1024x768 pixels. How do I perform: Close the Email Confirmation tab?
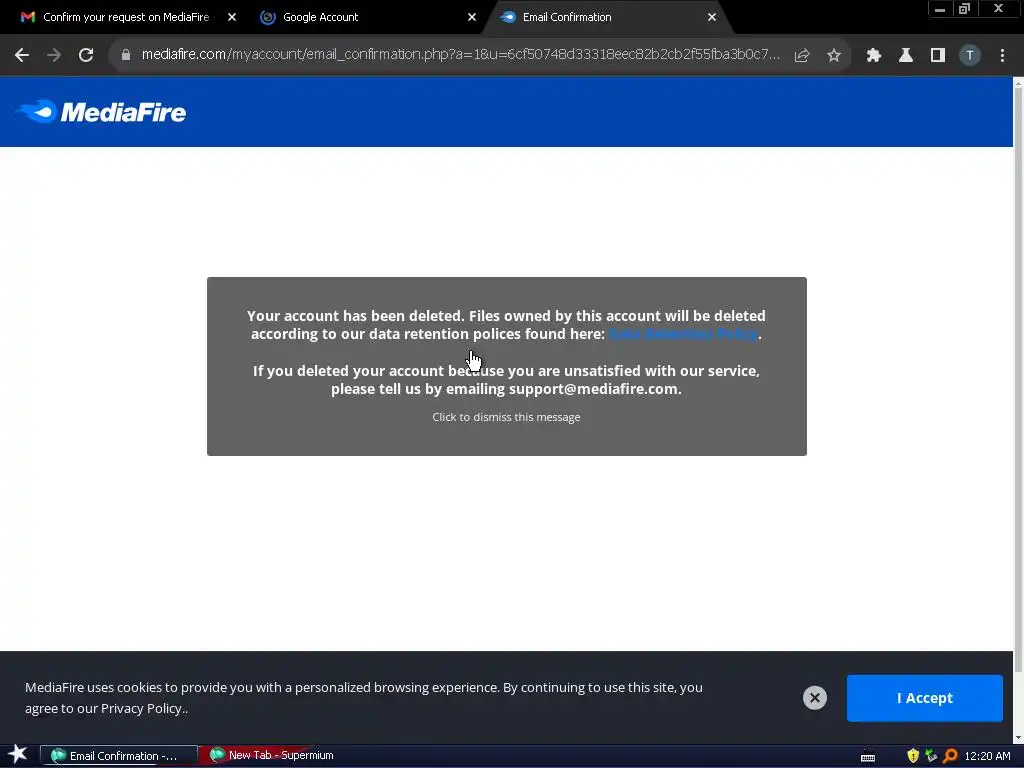click(712, 17)
